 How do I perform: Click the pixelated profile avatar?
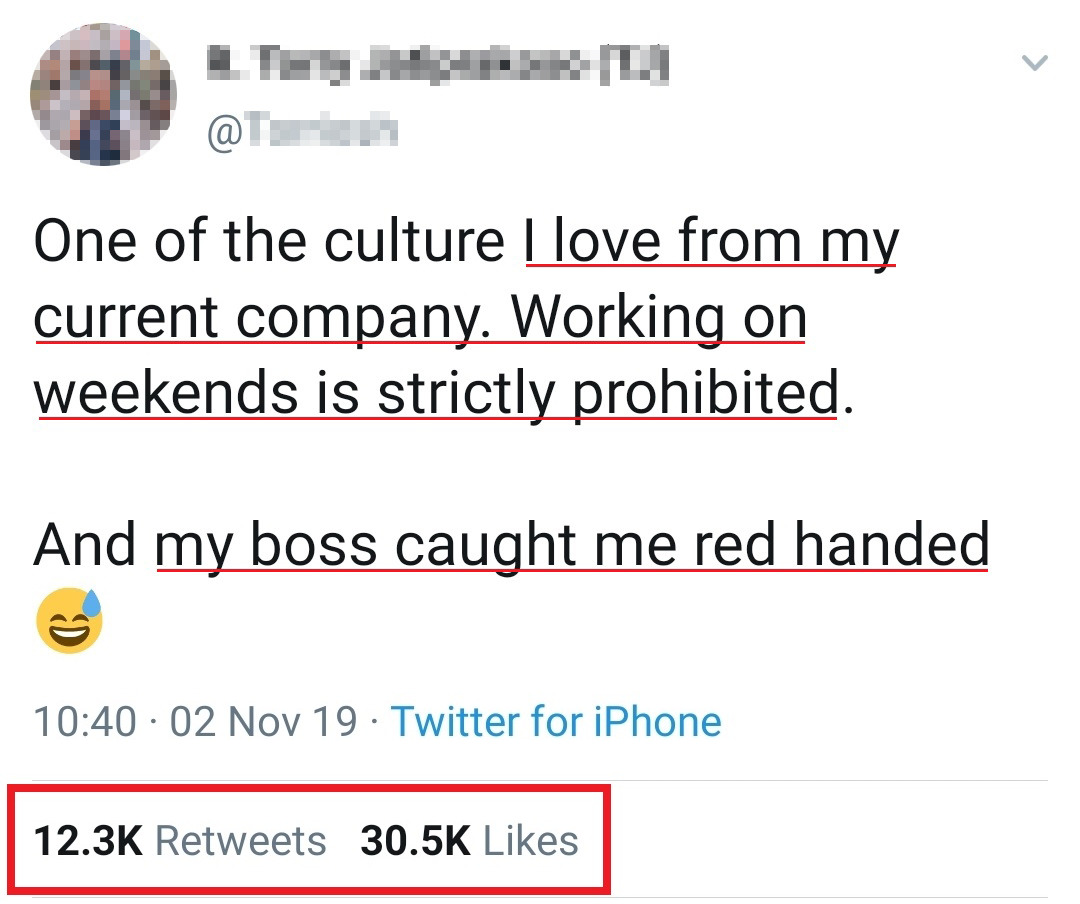point(104,94)
